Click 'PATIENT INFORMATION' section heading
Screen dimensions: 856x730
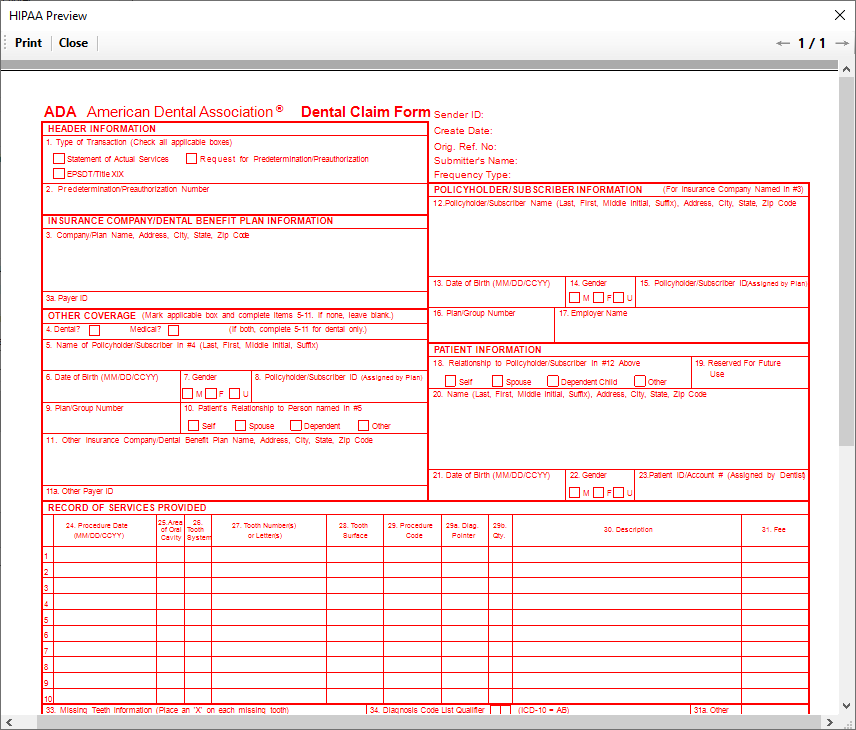[x=488, y=350]
